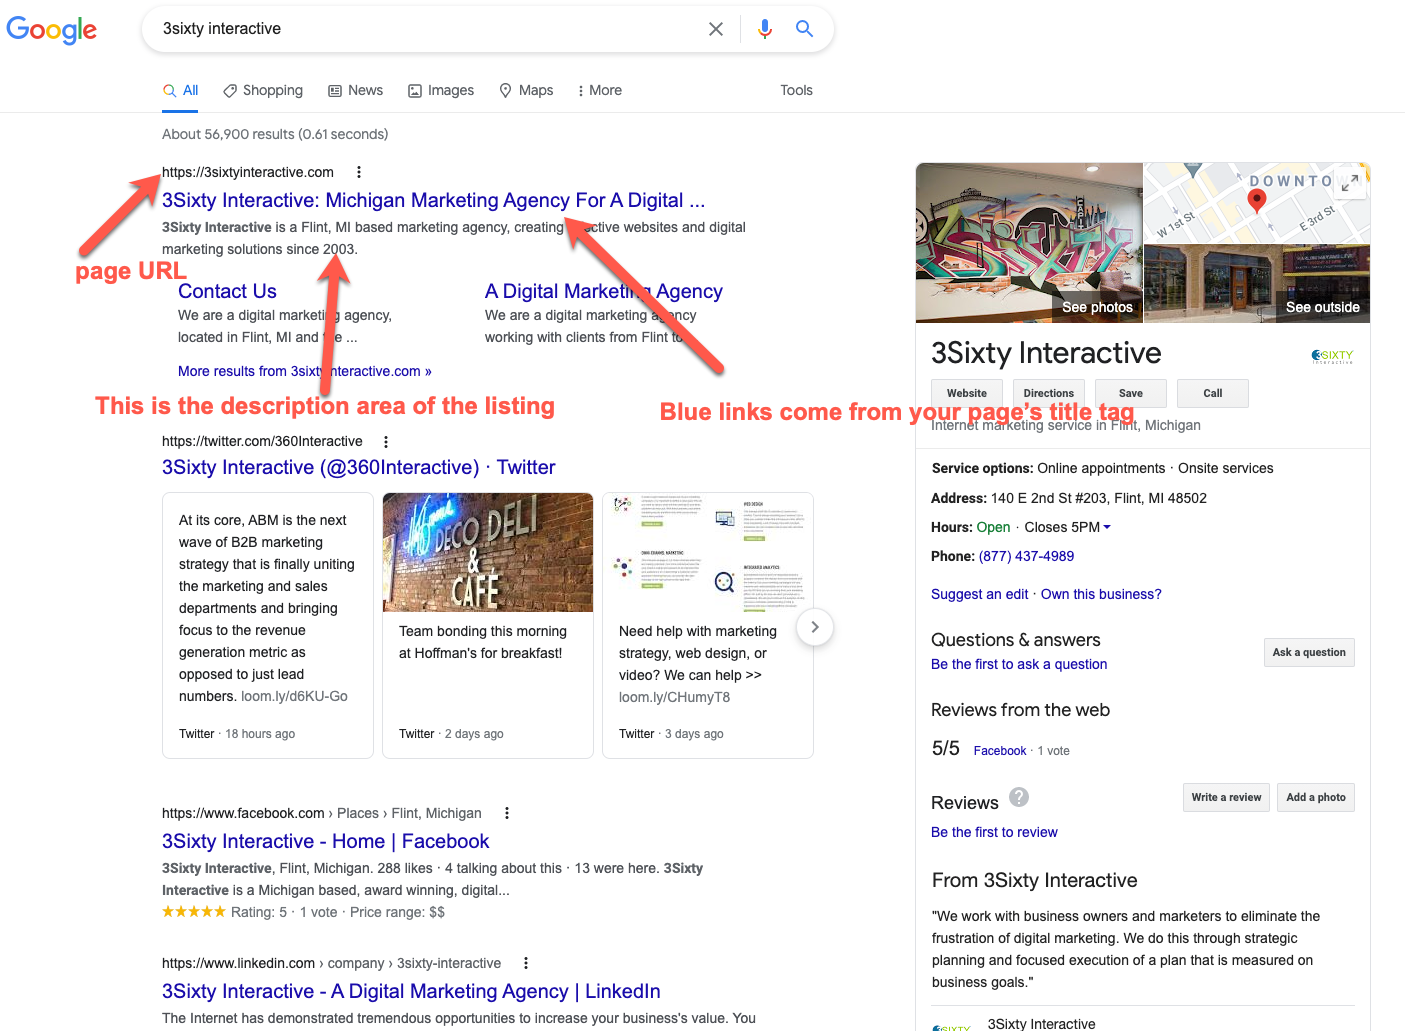Open Facebook reviews from the web link

pyautogui.click(x=1000, y=751)
